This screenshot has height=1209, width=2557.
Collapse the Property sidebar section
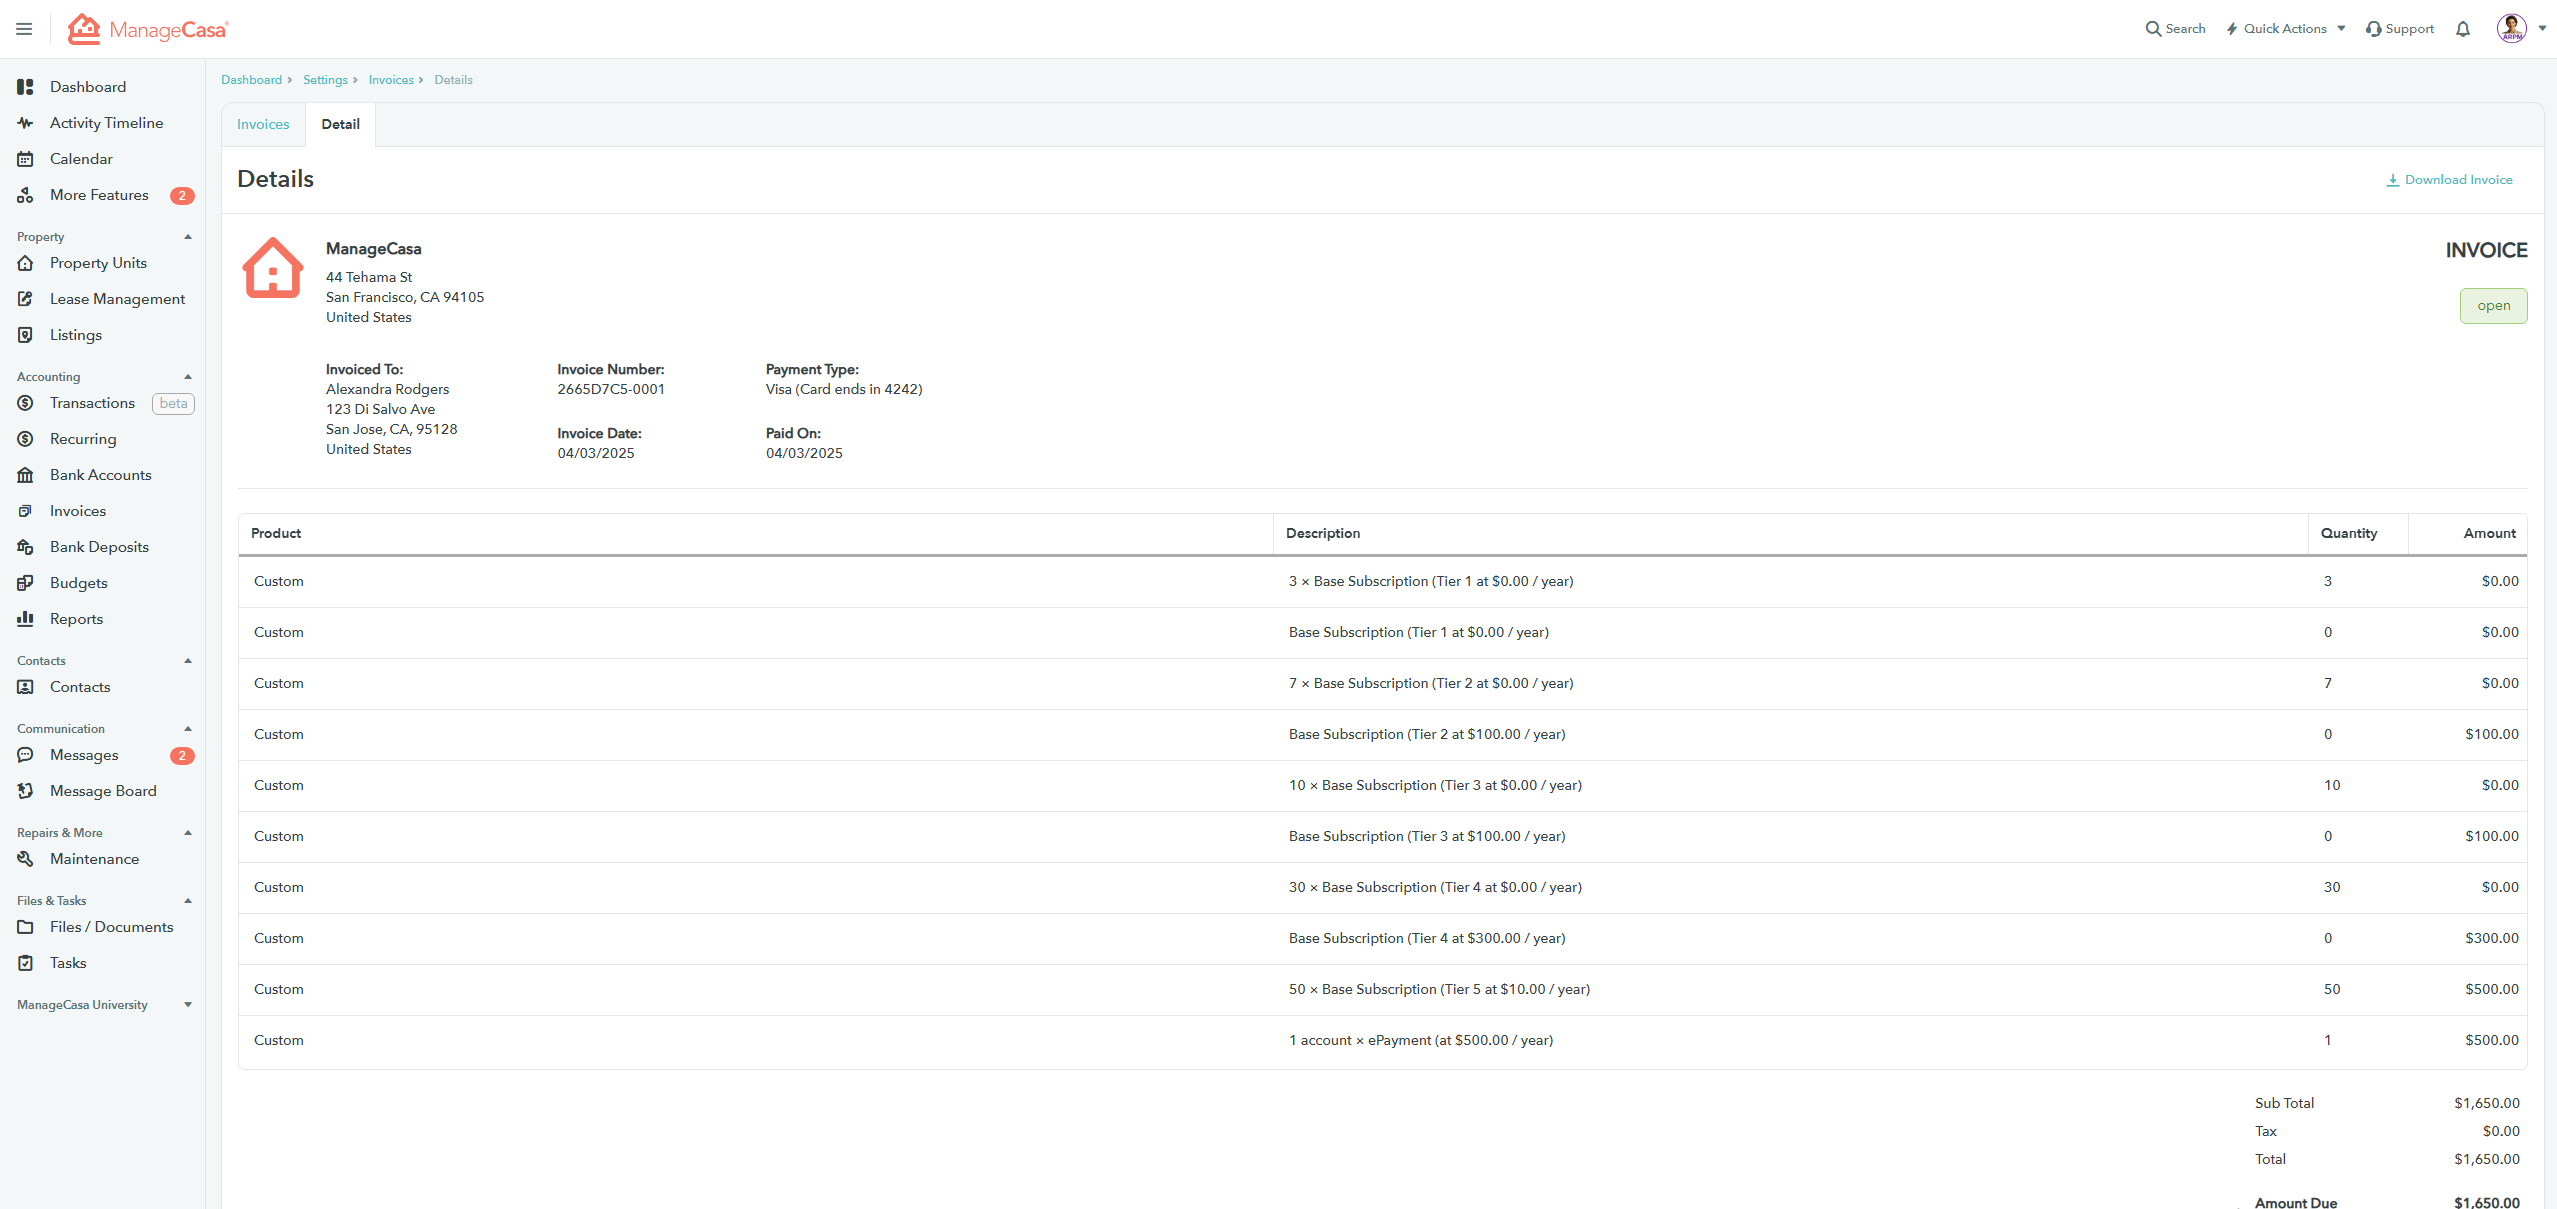[x=188, y=237]
